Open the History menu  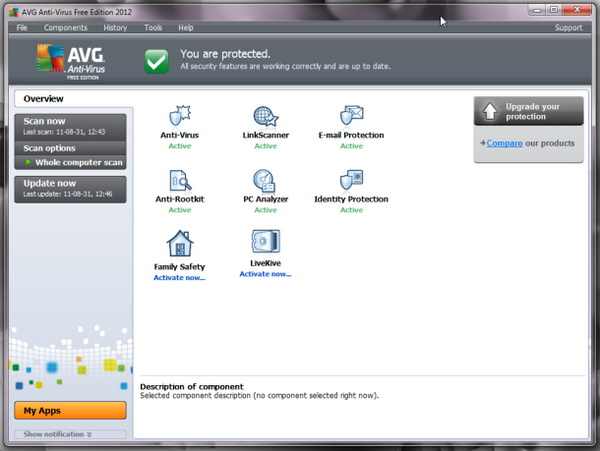click(x=115, y=28)
